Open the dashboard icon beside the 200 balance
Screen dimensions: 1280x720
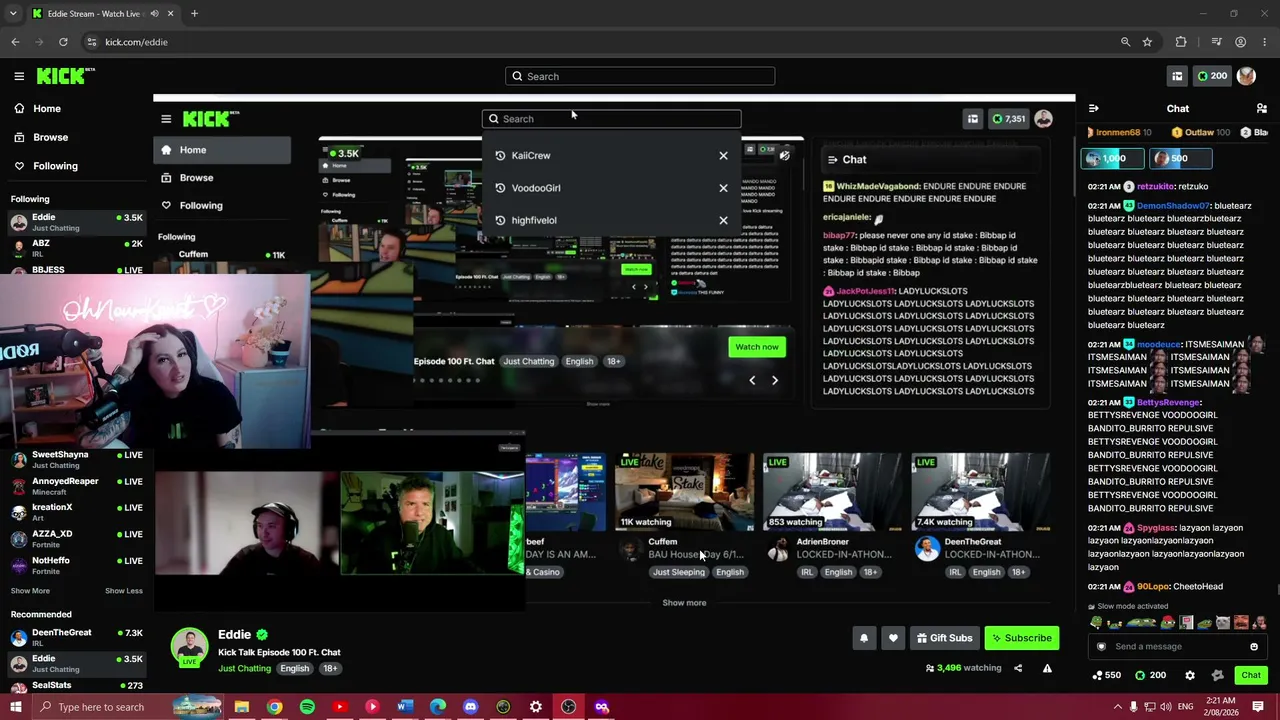(x=1177, y=76)
